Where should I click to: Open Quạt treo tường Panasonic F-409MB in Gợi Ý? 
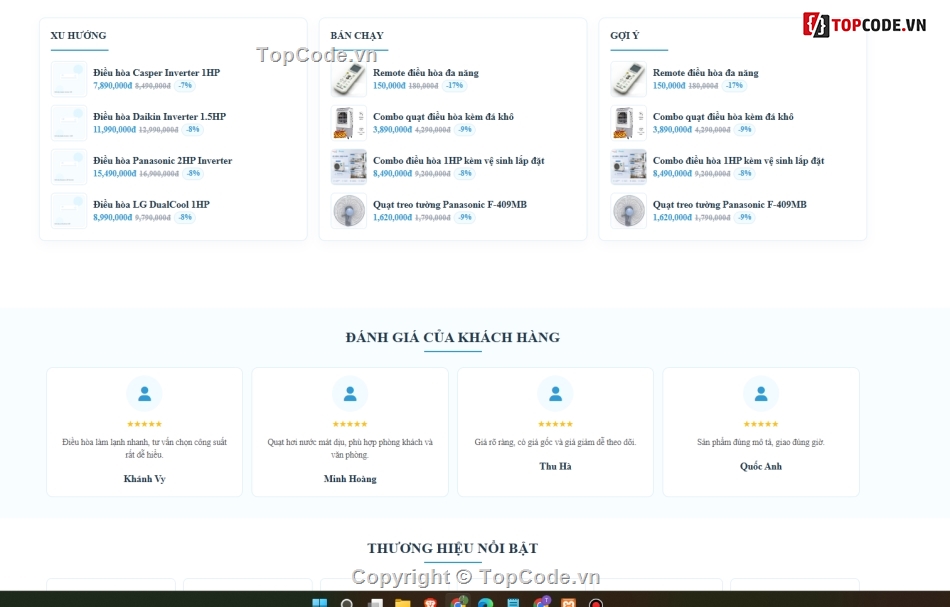[730, 205]
